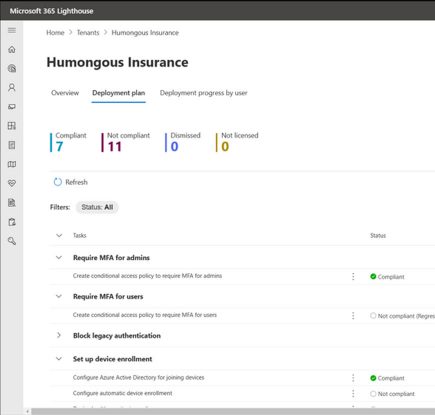Click Set up device enrollment heading

(112, 359)
